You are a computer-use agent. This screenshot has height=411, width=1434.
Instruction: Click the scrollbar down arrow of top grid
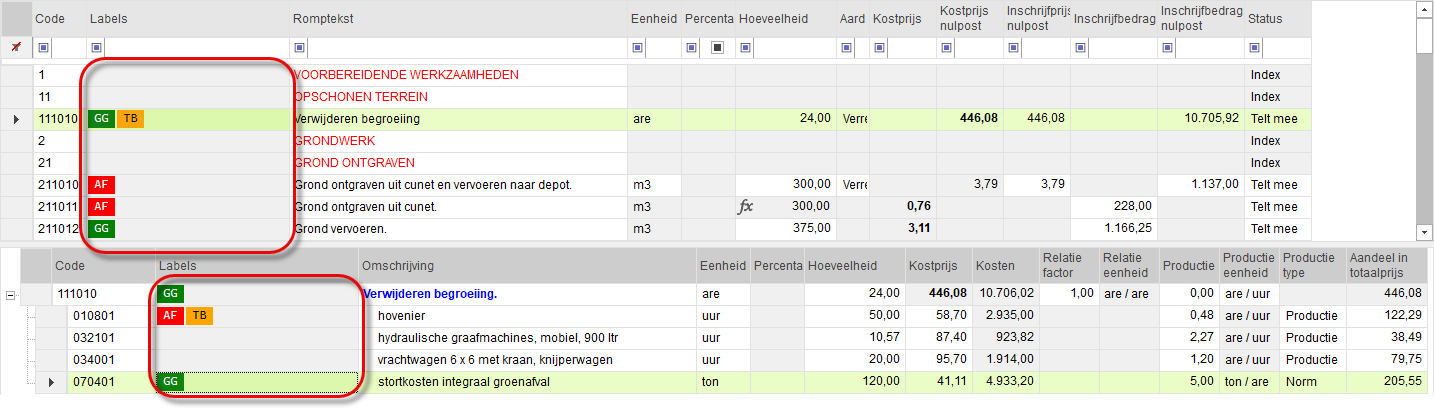(1425, 232)
